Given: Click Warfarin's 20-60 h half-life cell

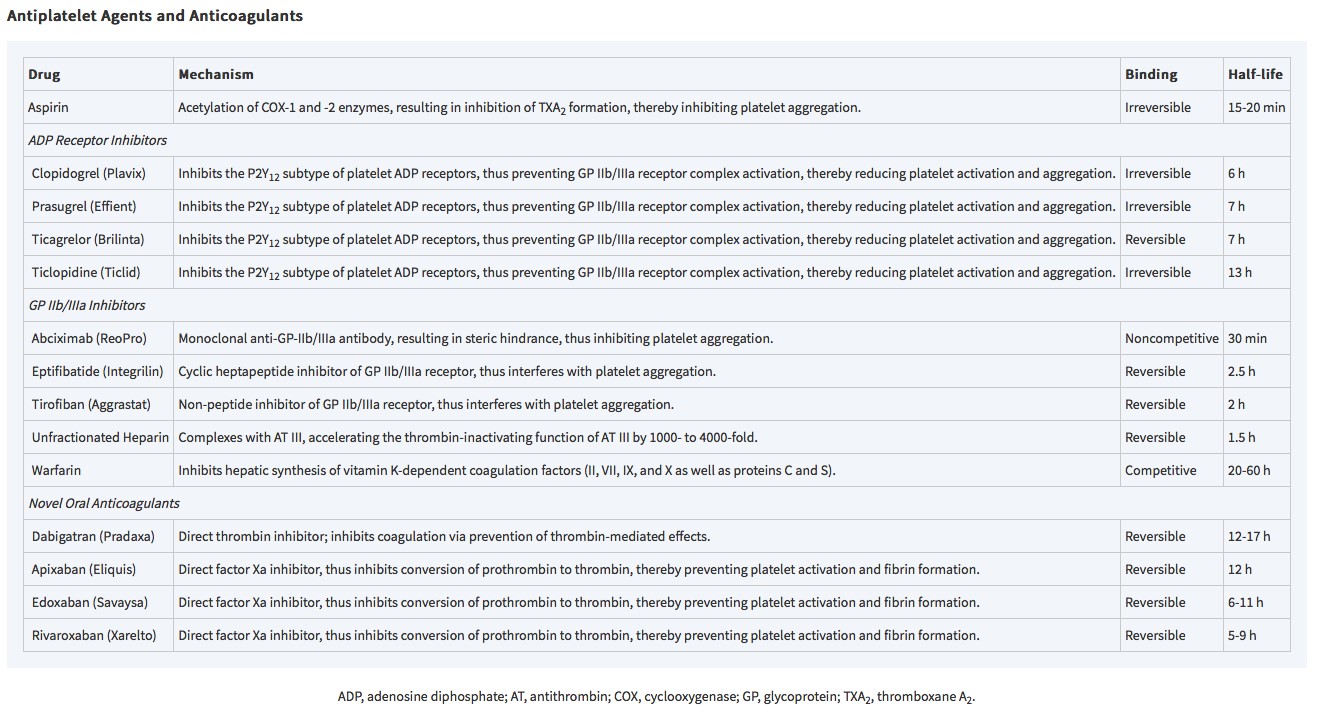Looking at the screenshot, I should pyautogui.click(x=1249, y=470).
